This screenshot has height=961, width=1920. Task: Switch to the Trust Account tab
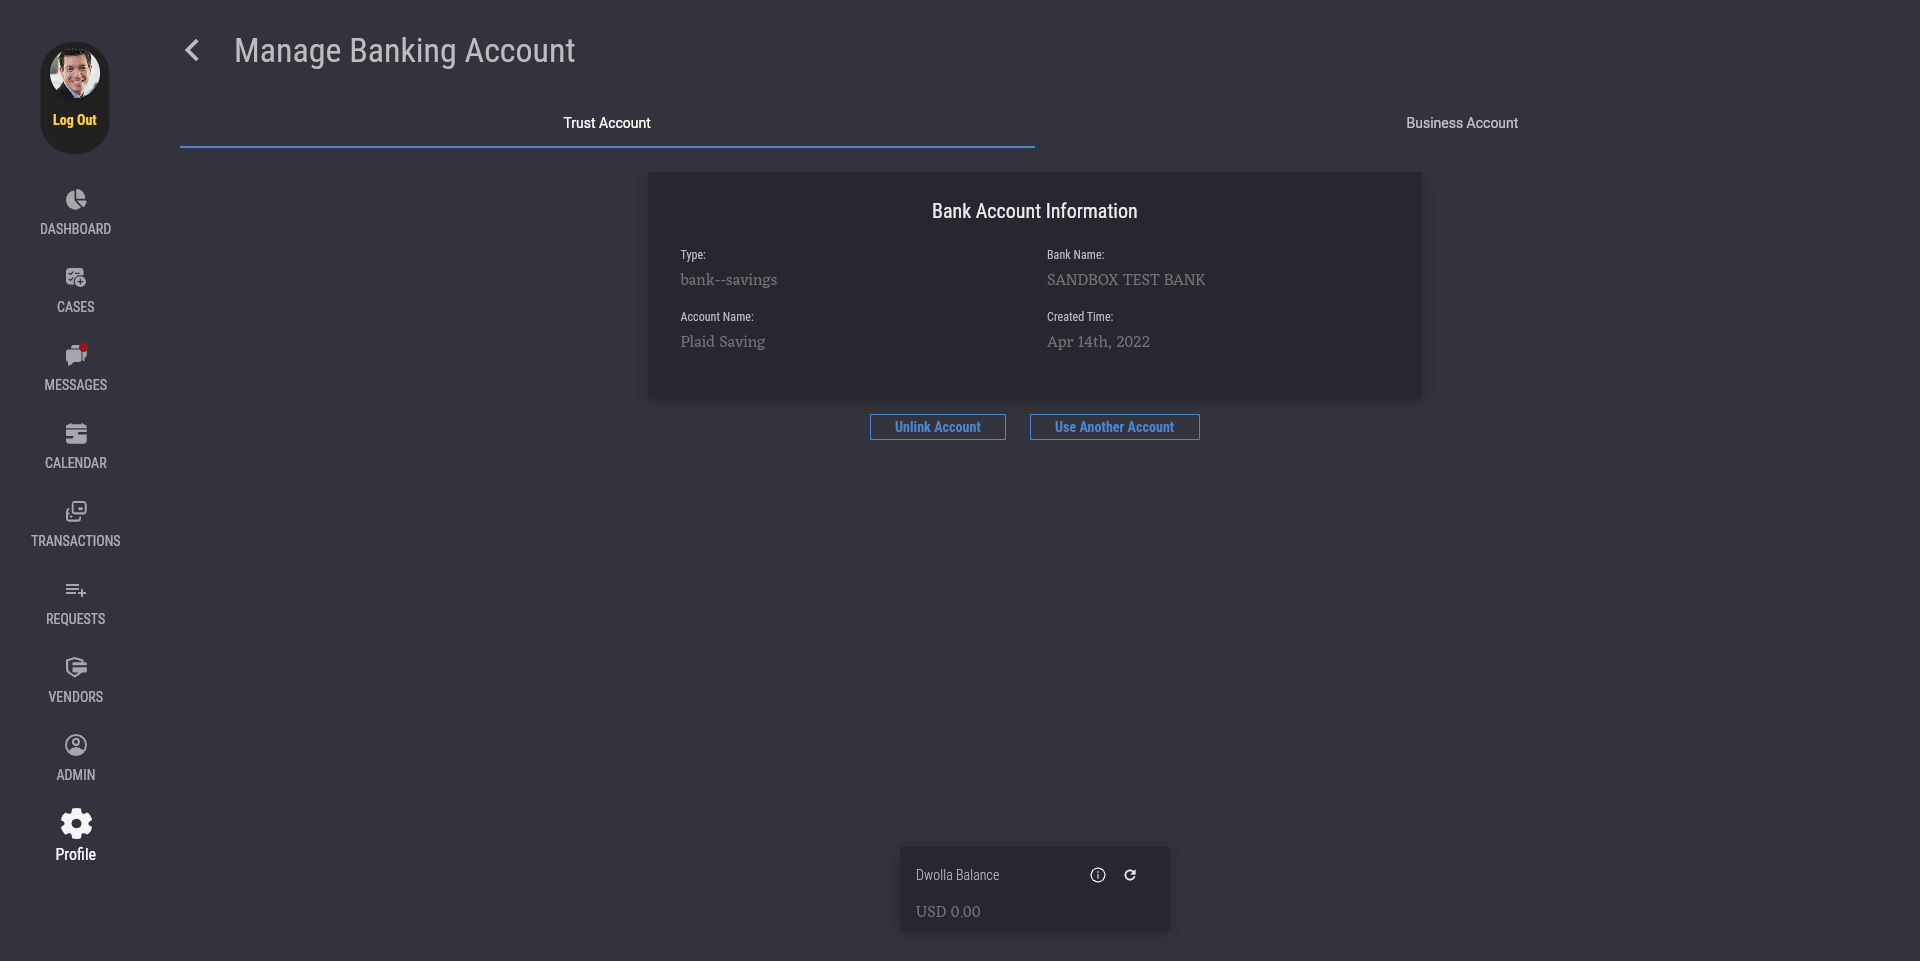pos(607,123)
